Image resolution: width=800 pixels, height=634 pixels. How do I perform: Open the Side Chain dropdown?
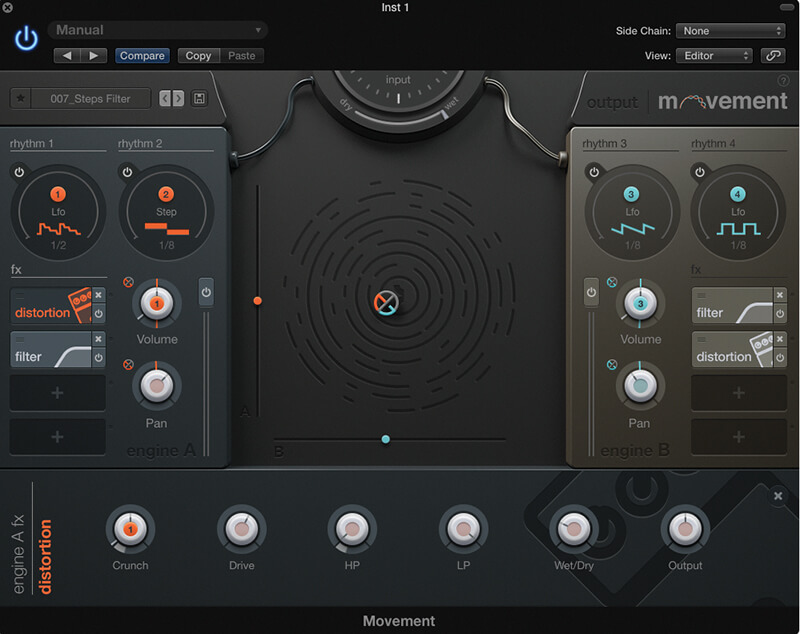[730, 30]
